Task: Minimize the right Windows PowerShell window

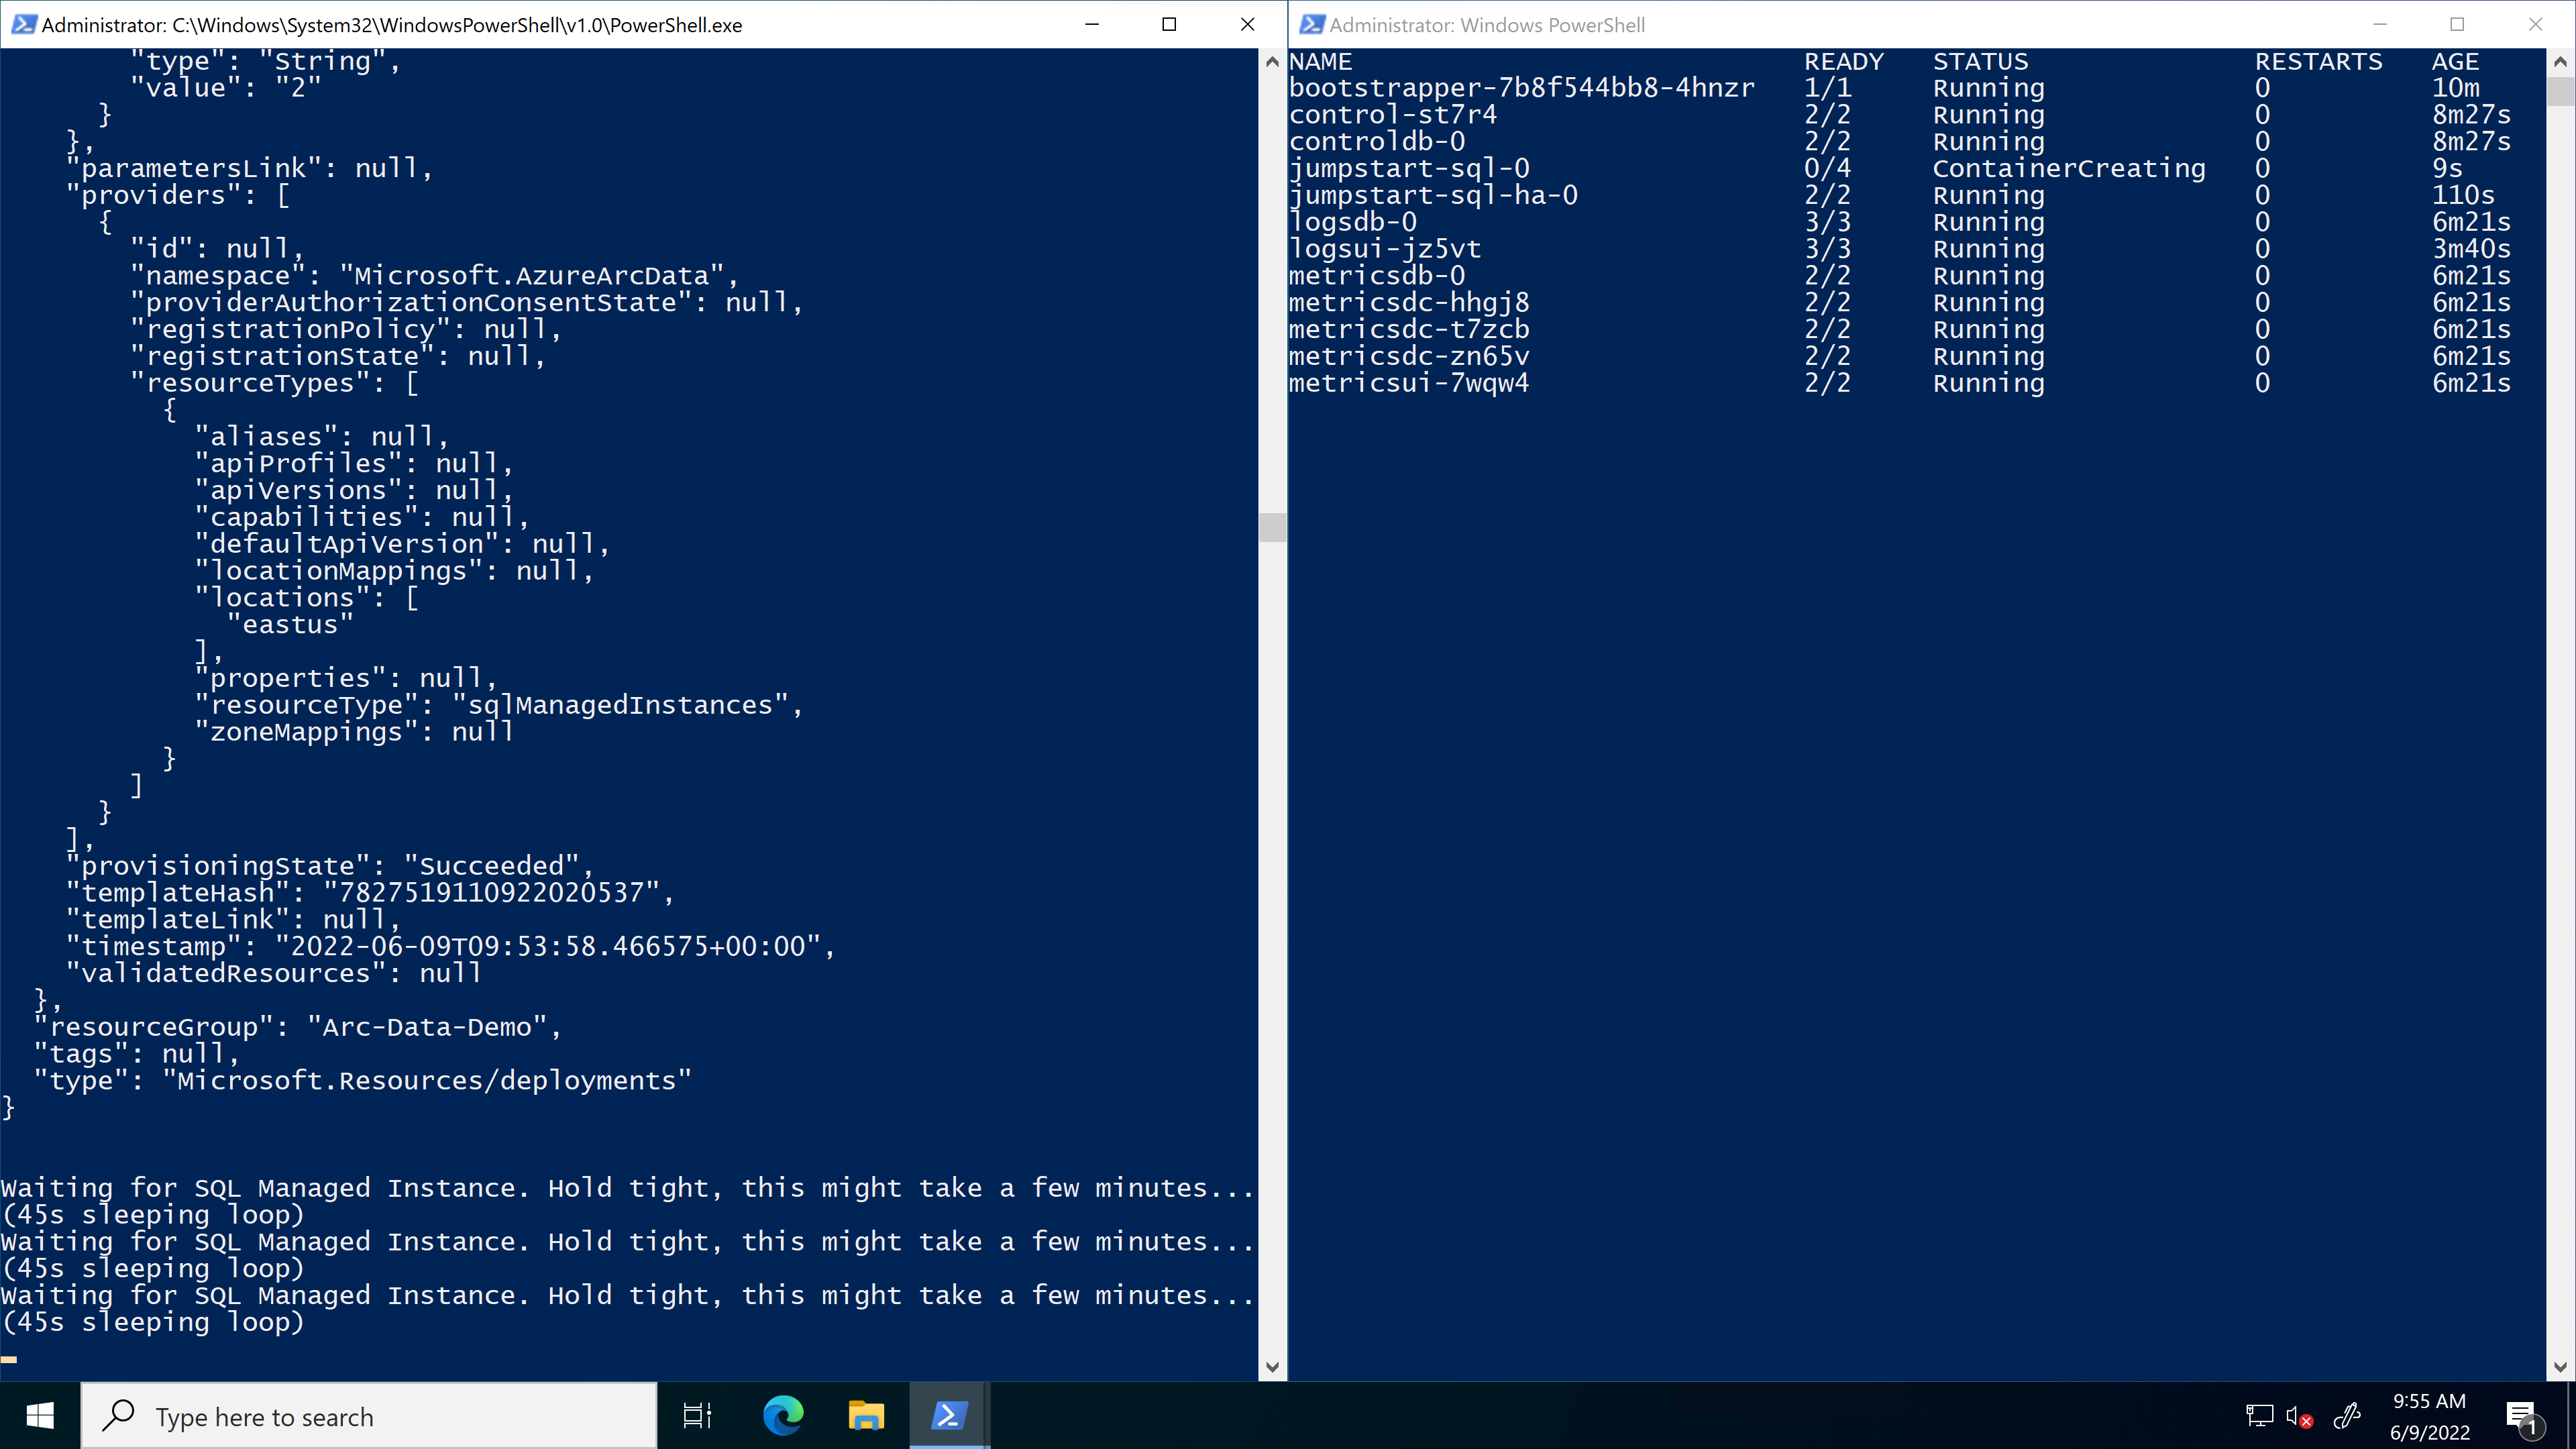Action: tap(2380, 24)
